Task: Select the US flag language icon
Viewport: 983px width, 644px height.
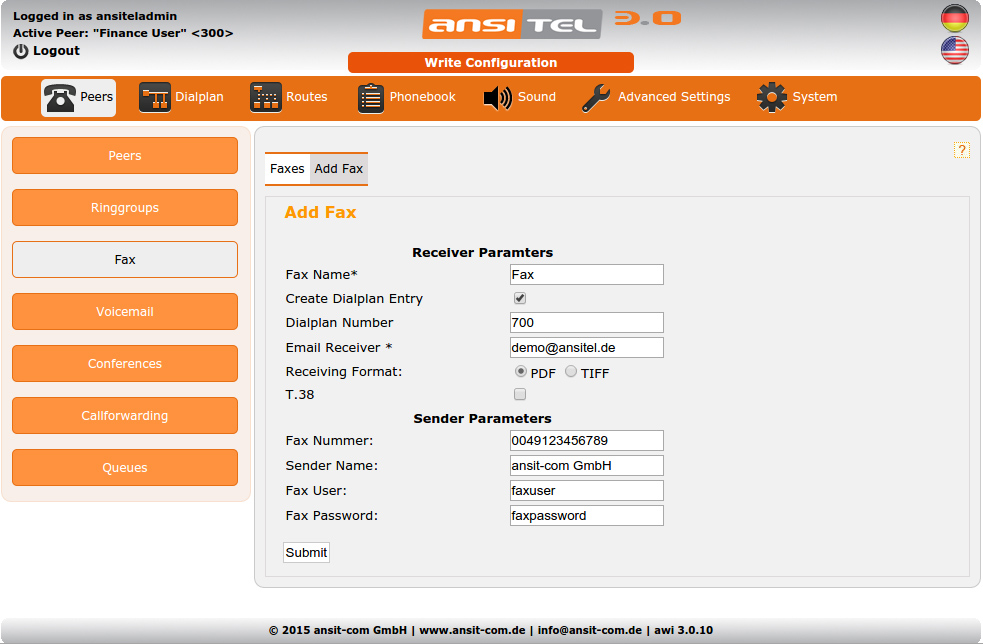Action: (955, 49)
